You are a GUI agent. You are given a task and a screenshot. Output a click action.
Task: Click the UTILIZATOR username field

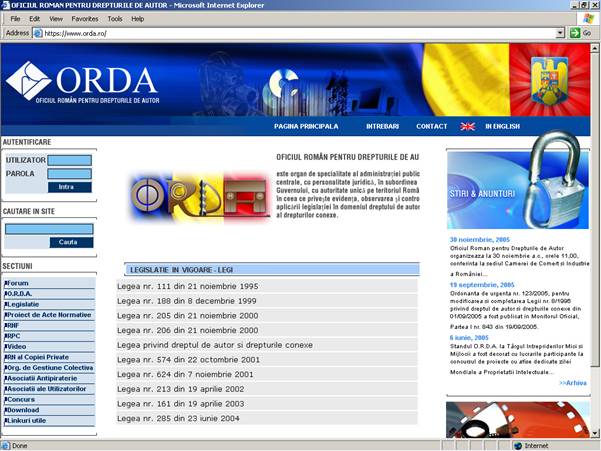tap(69, 160)
